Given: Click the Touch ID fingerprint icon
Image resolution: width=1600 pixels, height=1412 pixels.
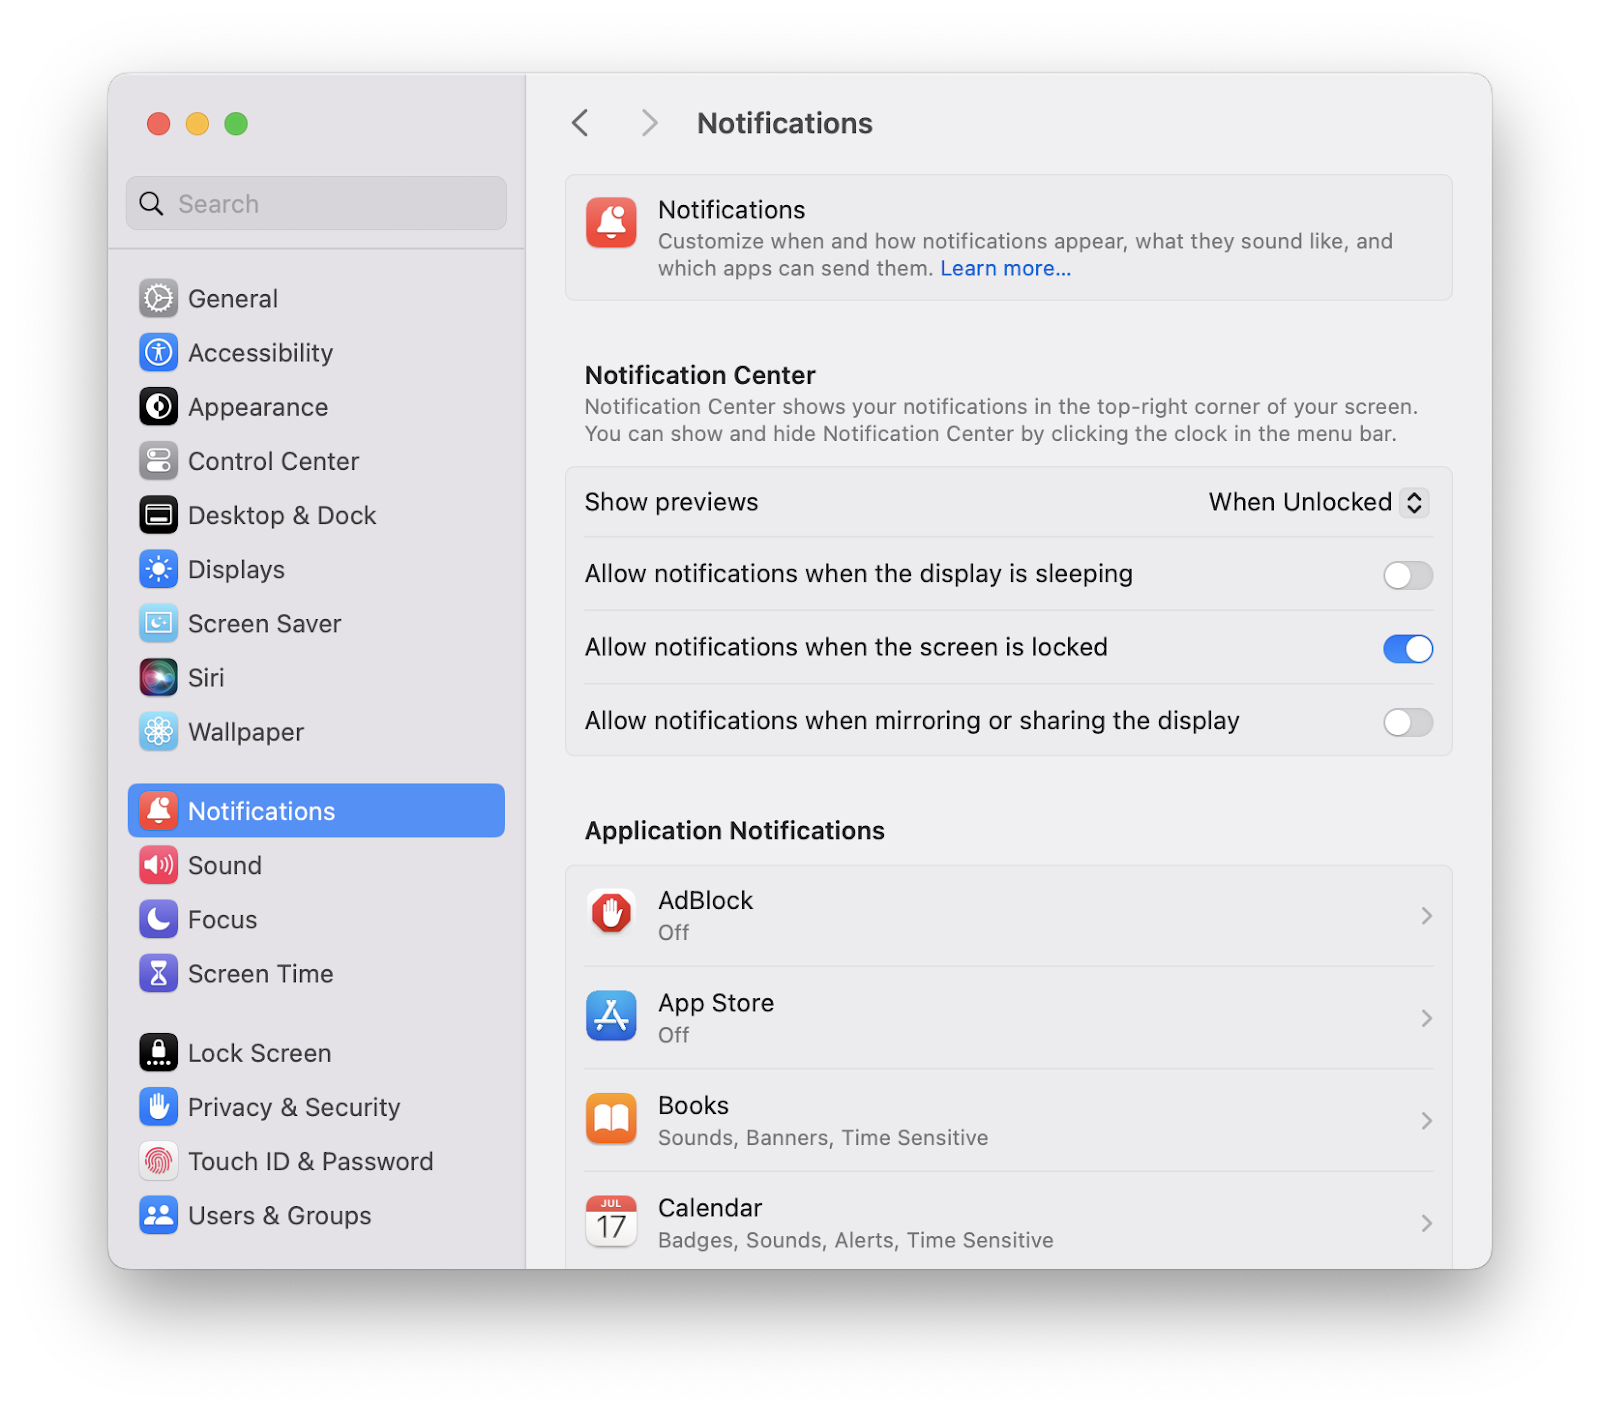Looking at the screenshot, I should pos(158,1161).
